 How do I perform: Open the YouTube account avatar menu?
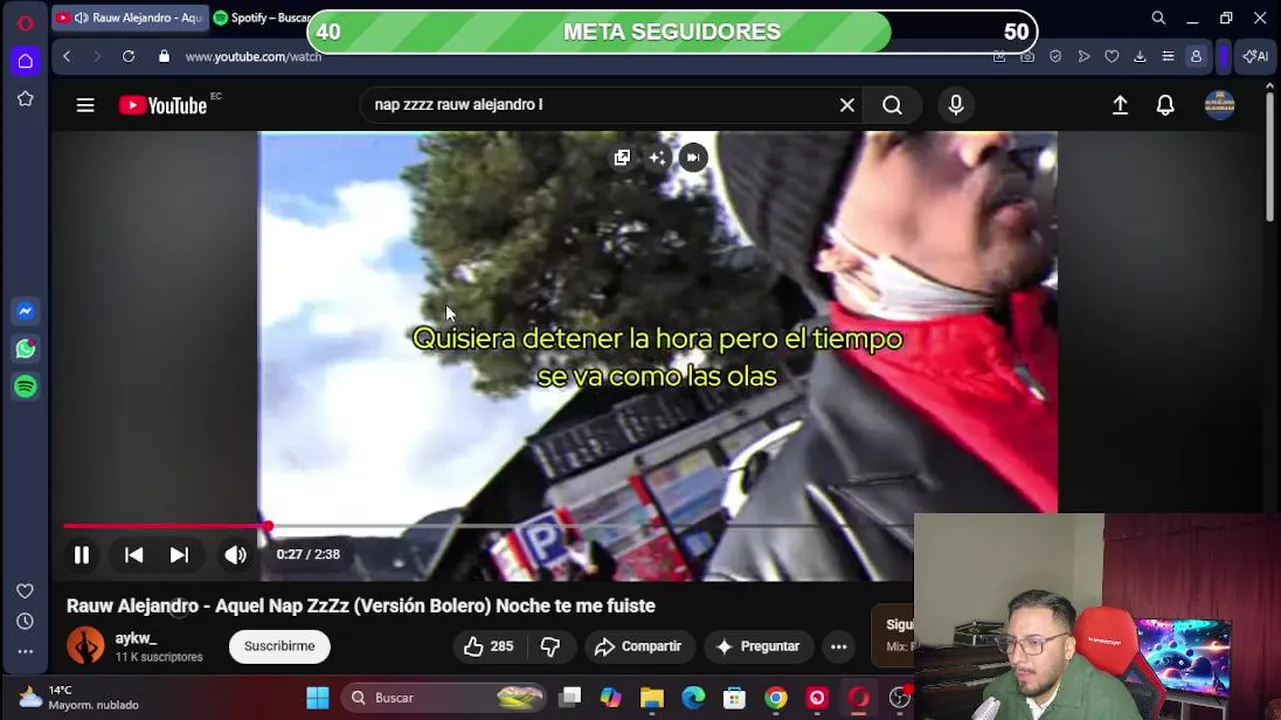pos(1219,105)
